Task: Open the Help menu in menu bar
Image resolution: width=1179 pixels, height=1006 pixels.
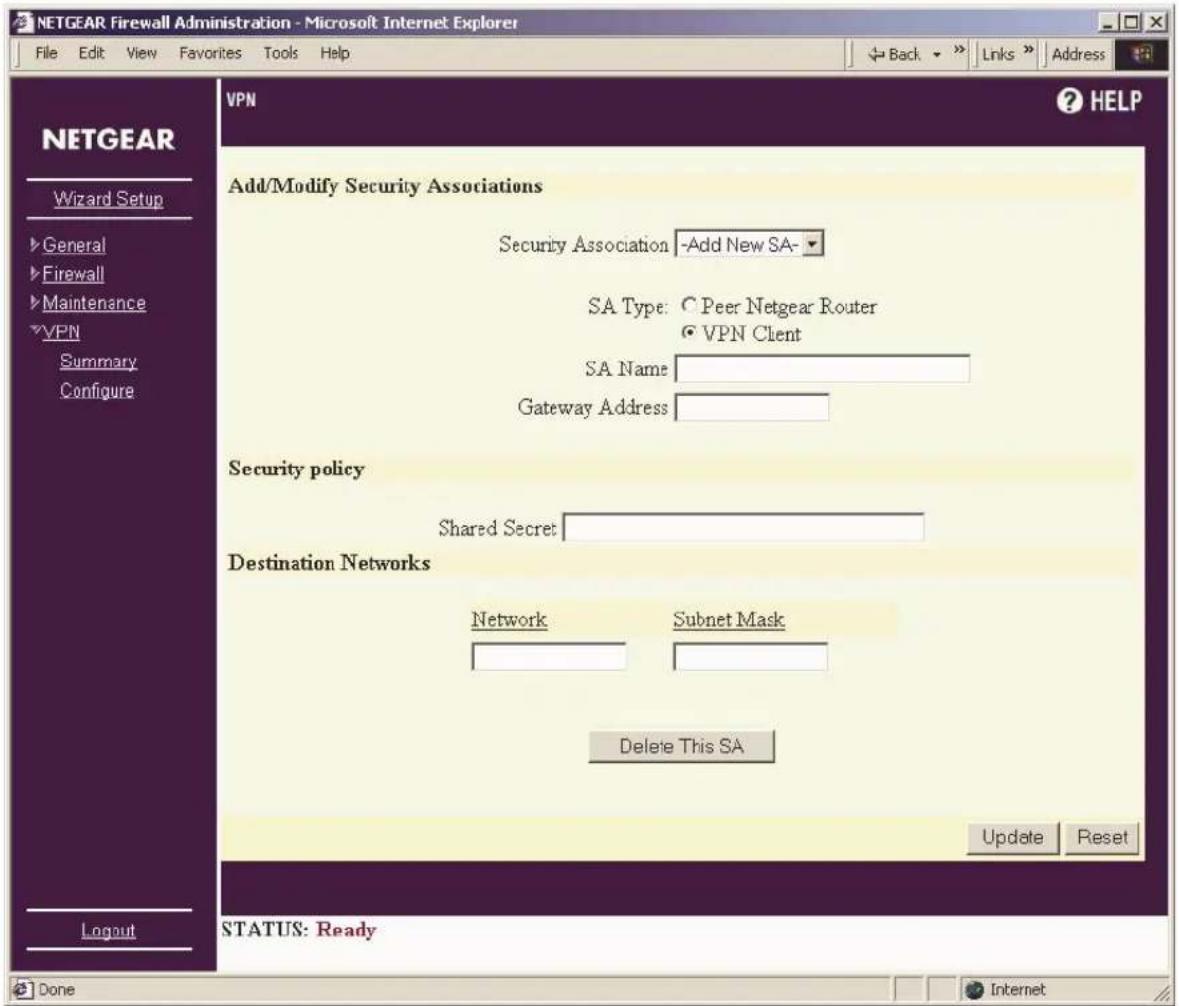Action: pyautogui.click(x=335, y=53)
